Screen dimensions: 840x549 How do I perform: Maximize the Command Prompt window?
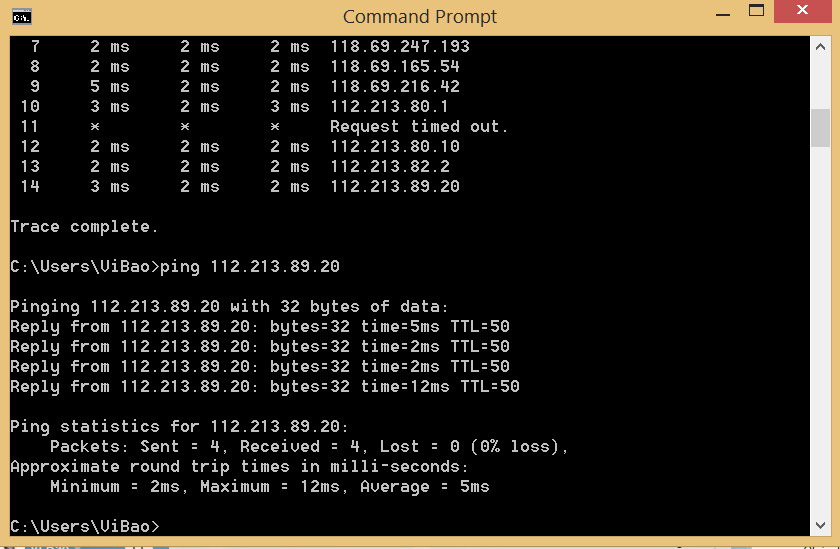(x=756, y=11)
